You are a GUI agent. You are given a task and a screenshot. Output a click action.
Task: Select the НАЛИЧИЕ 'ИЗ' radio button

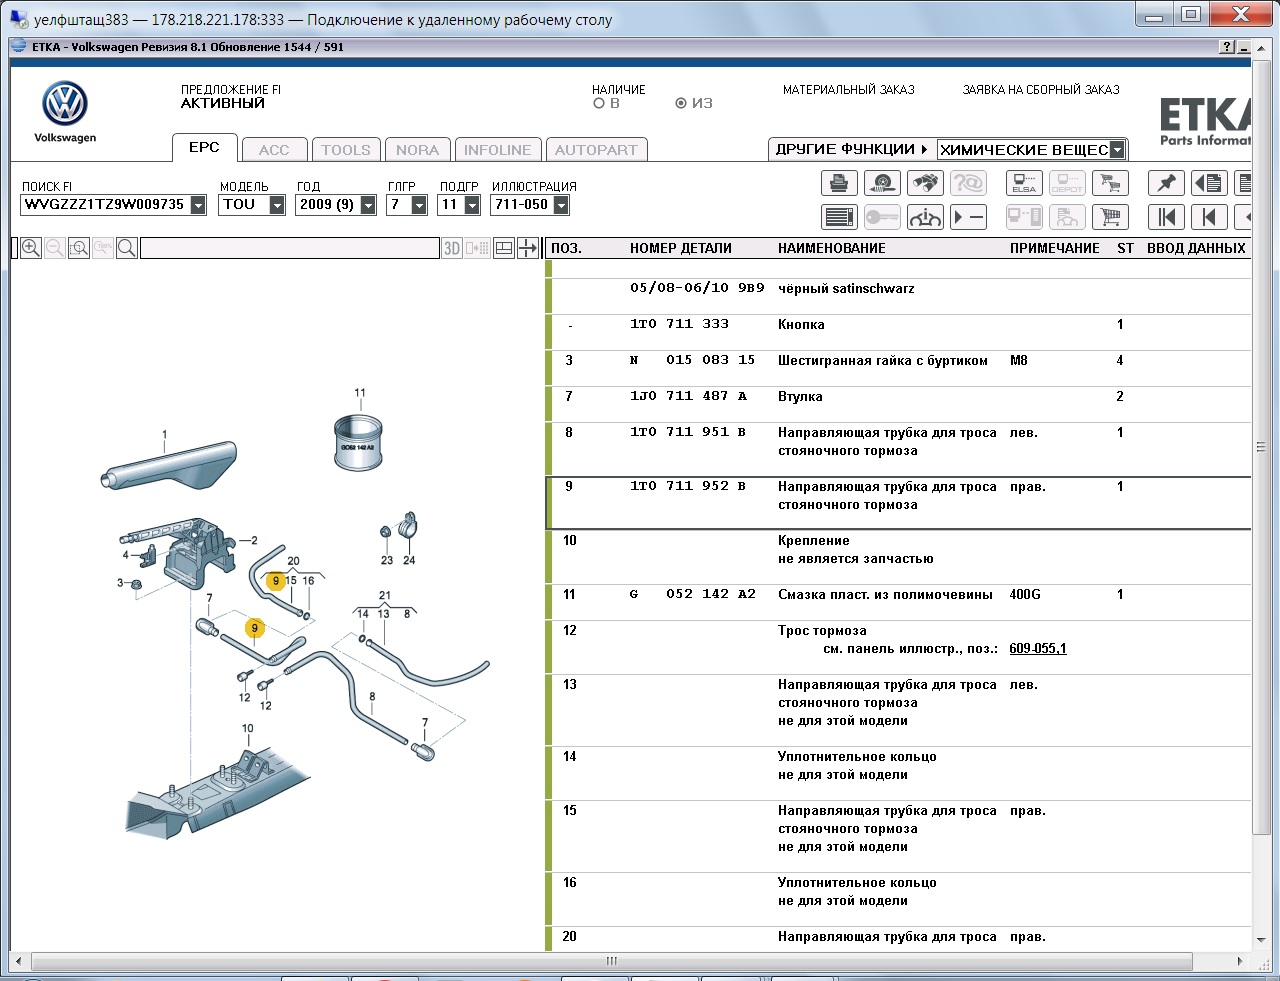[681, 103]
